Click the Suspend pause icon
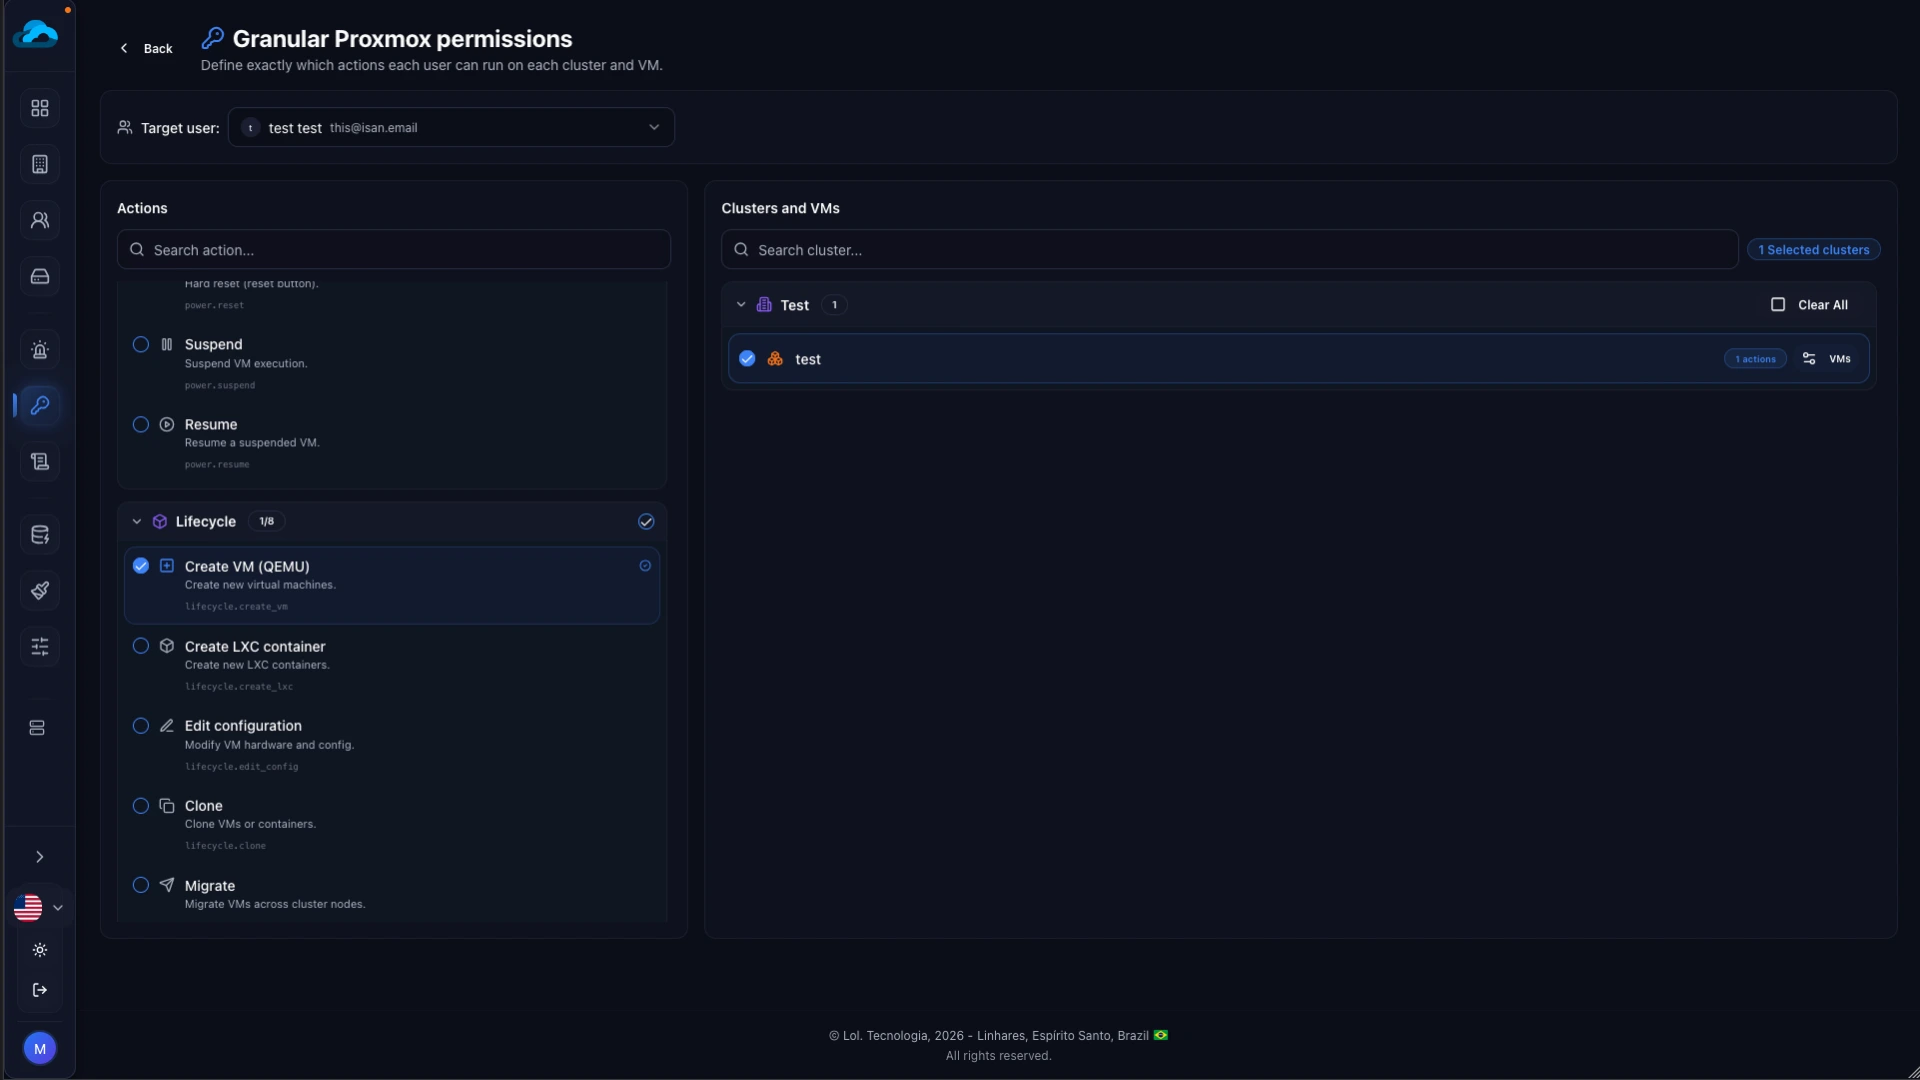The height and width of the screenshot is (1080, 1920). point(167,345)
